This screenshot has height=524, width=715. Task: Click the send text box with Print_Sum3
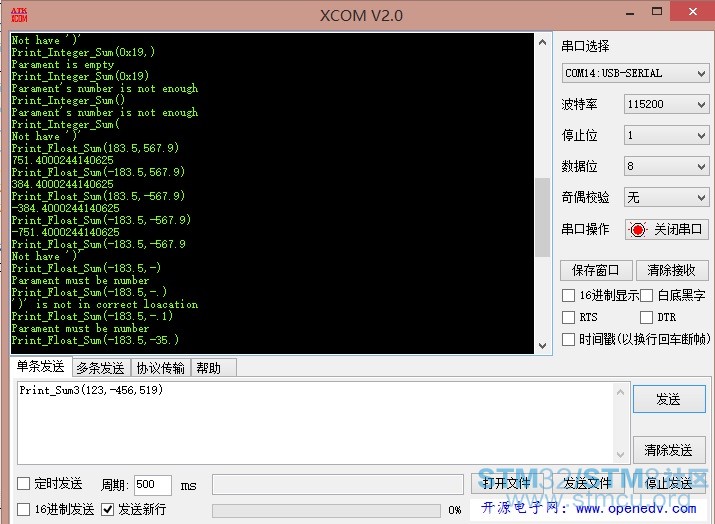tap(316, 423)
